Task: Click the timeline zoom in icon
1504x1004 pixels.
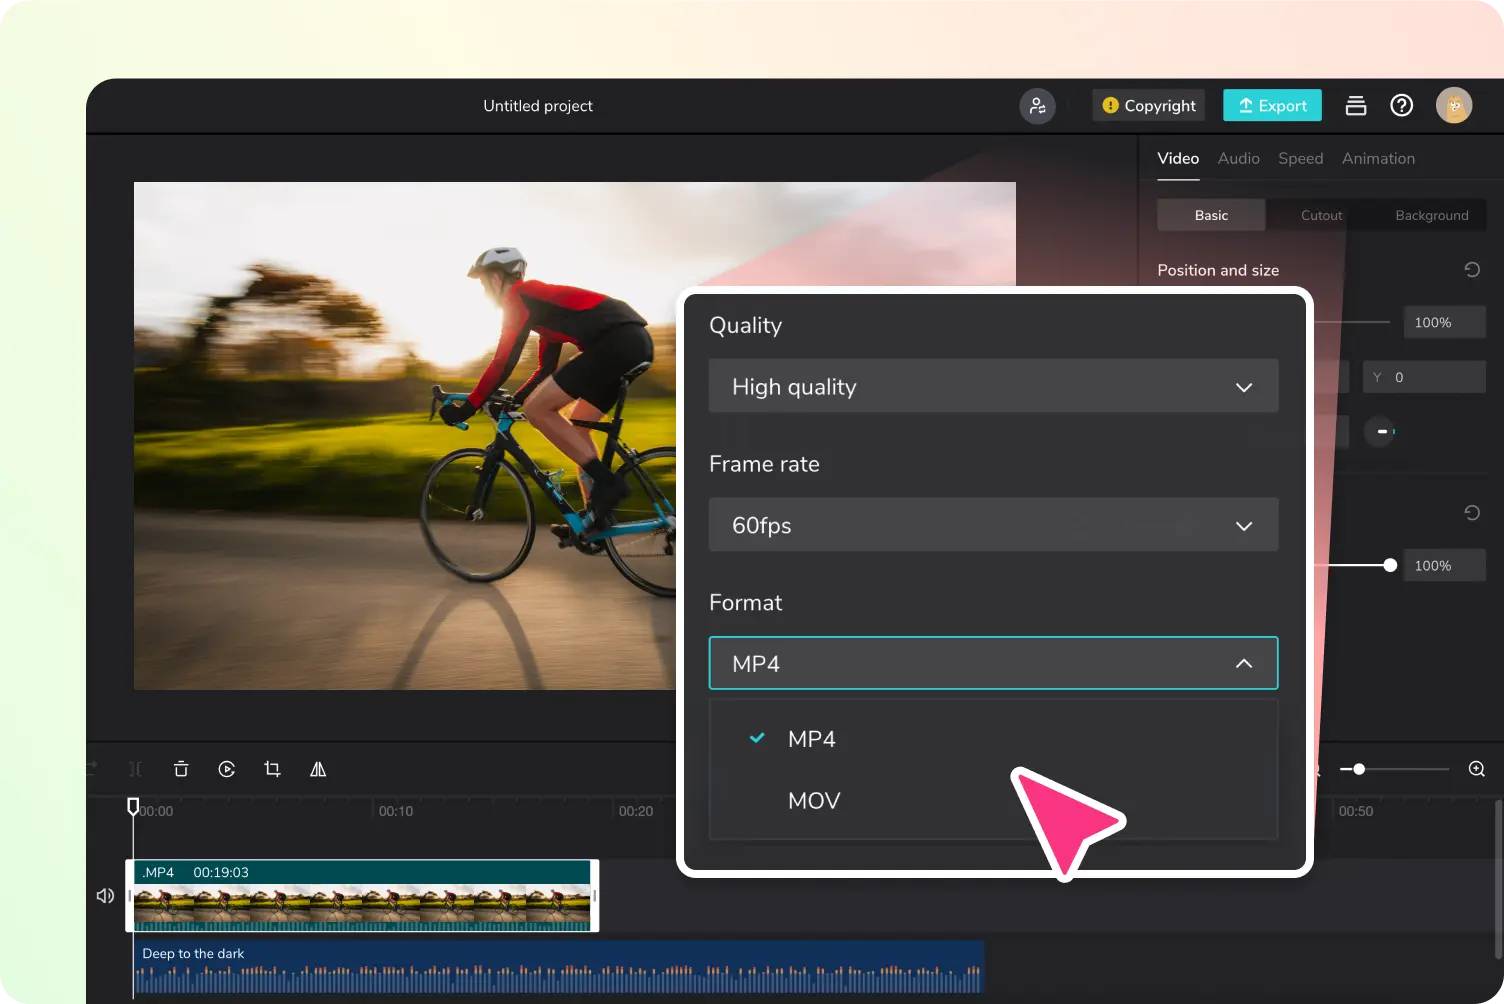Action: (1476, 769)
